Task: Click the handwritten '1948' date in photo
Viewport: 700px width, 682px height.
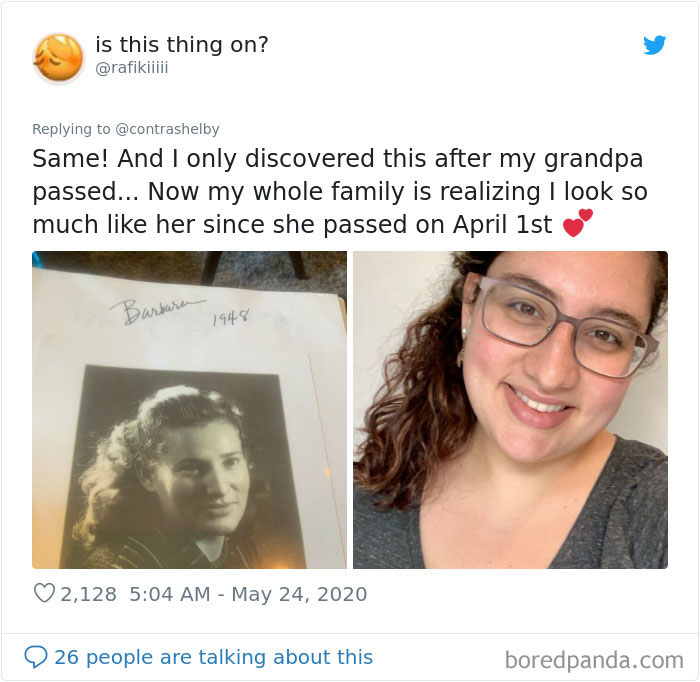Action: coord(230,317)
